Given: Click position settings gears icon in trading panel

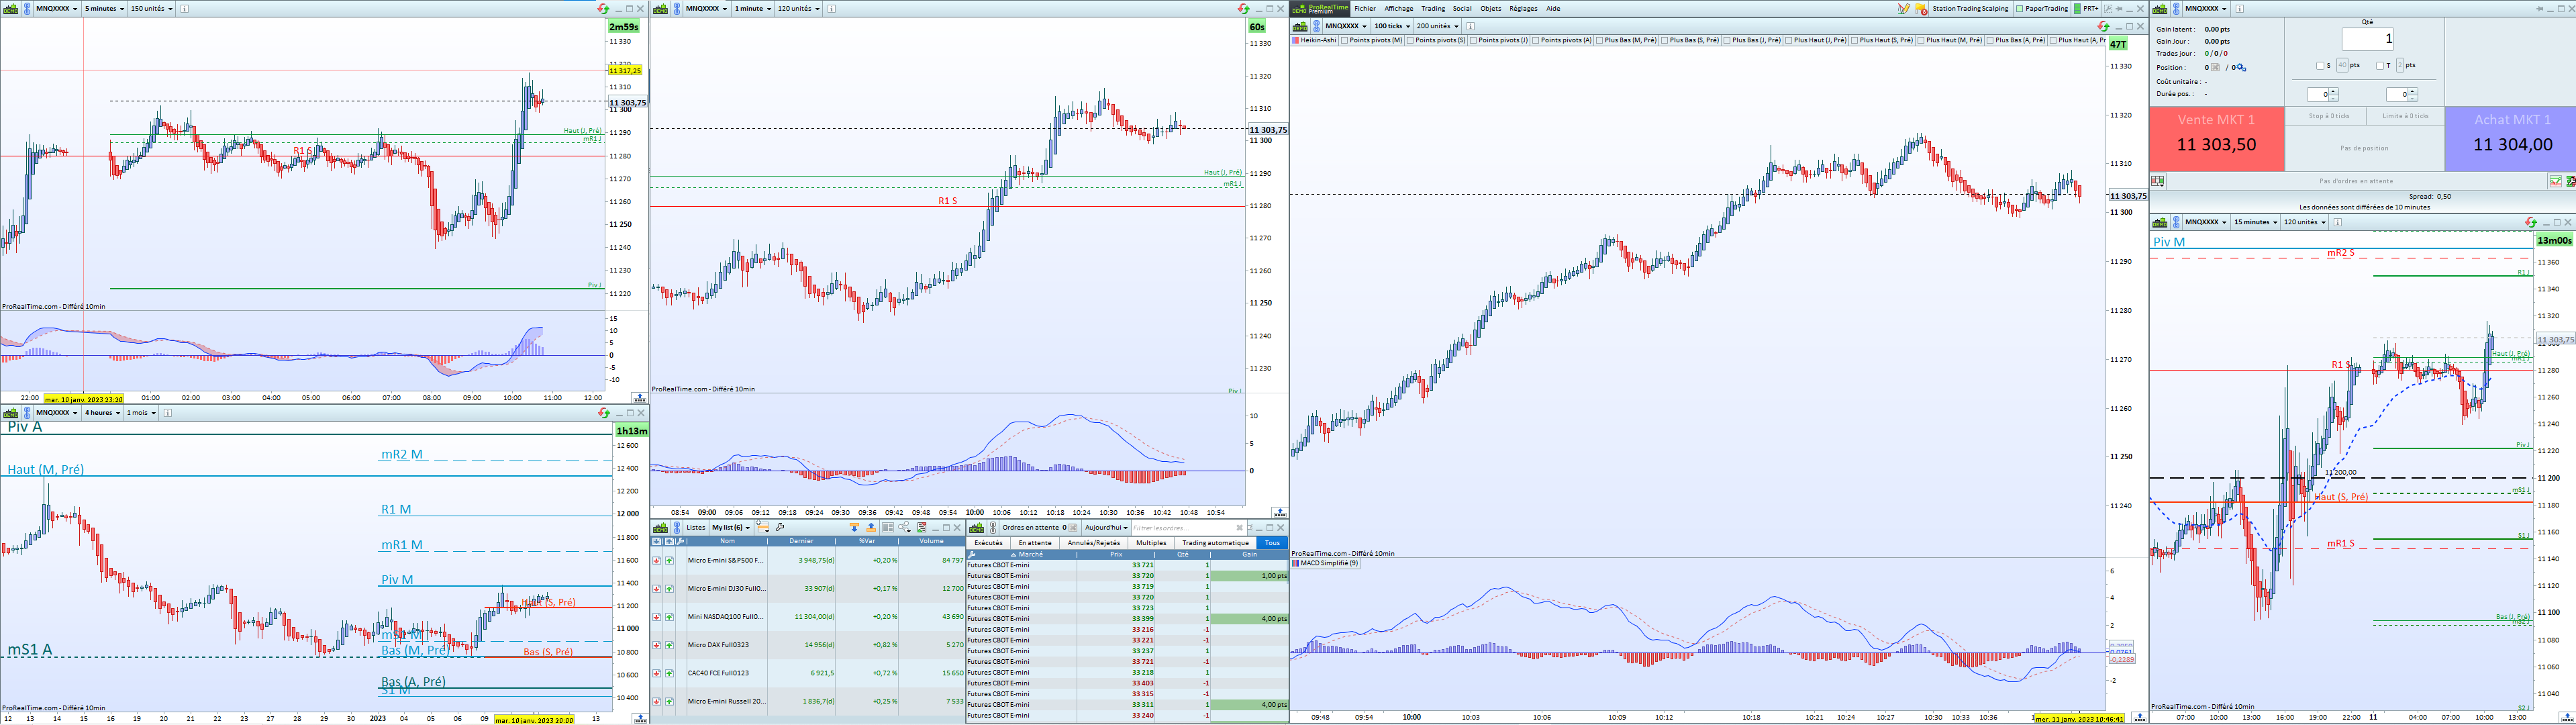Looking at the screenshot, I should pyautogui.click(x=2241, y=68).
